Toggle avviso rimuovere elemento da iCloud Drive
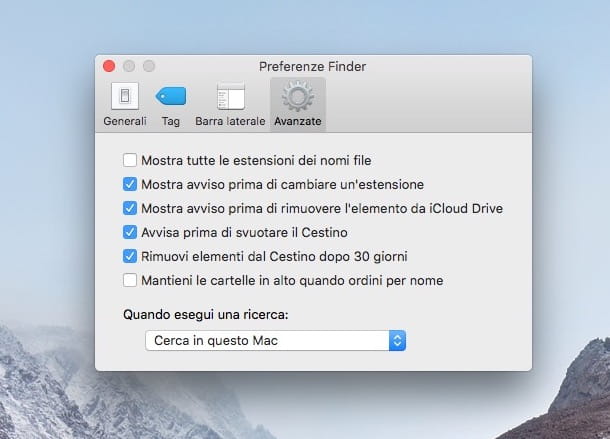Screen dimensions: 610x439 click(x=130, y=208)
